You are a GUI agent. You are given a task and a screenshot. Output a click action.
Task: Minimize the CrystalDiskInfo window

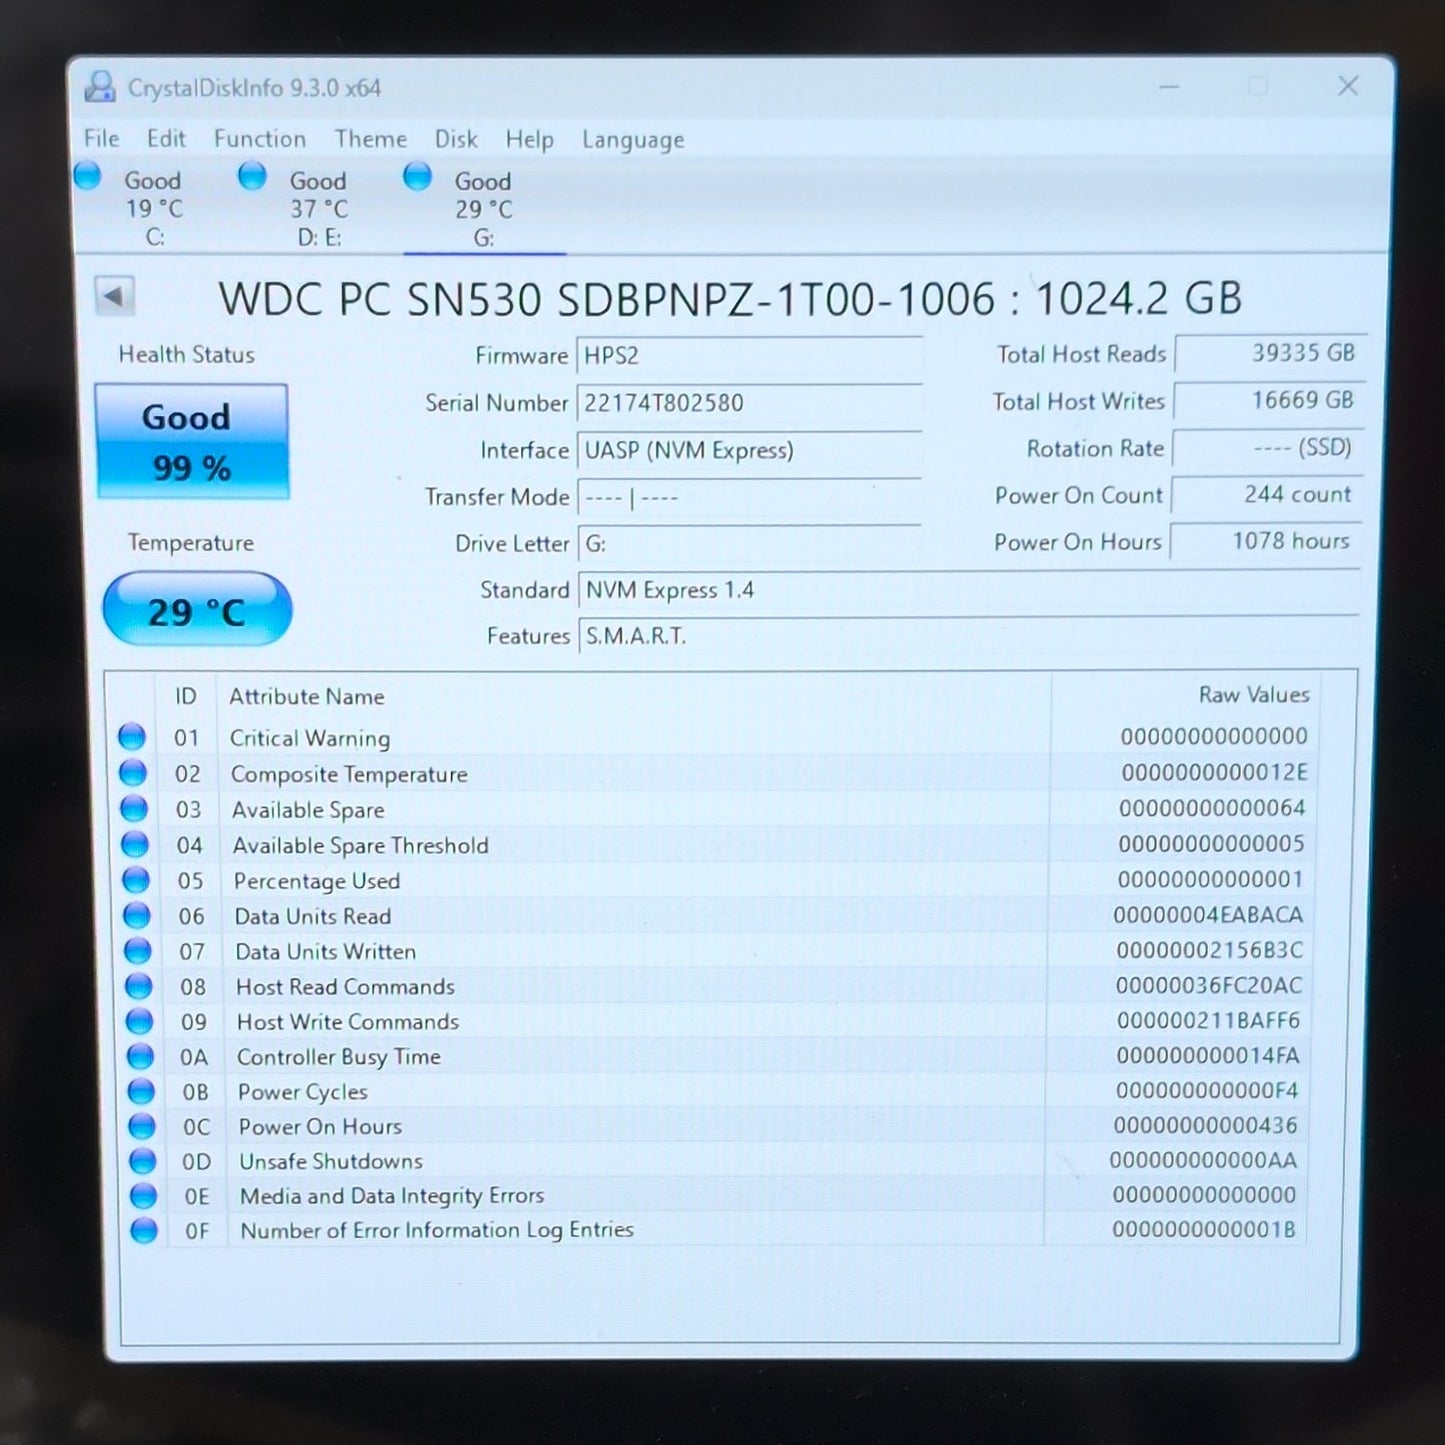[1169, 87]
